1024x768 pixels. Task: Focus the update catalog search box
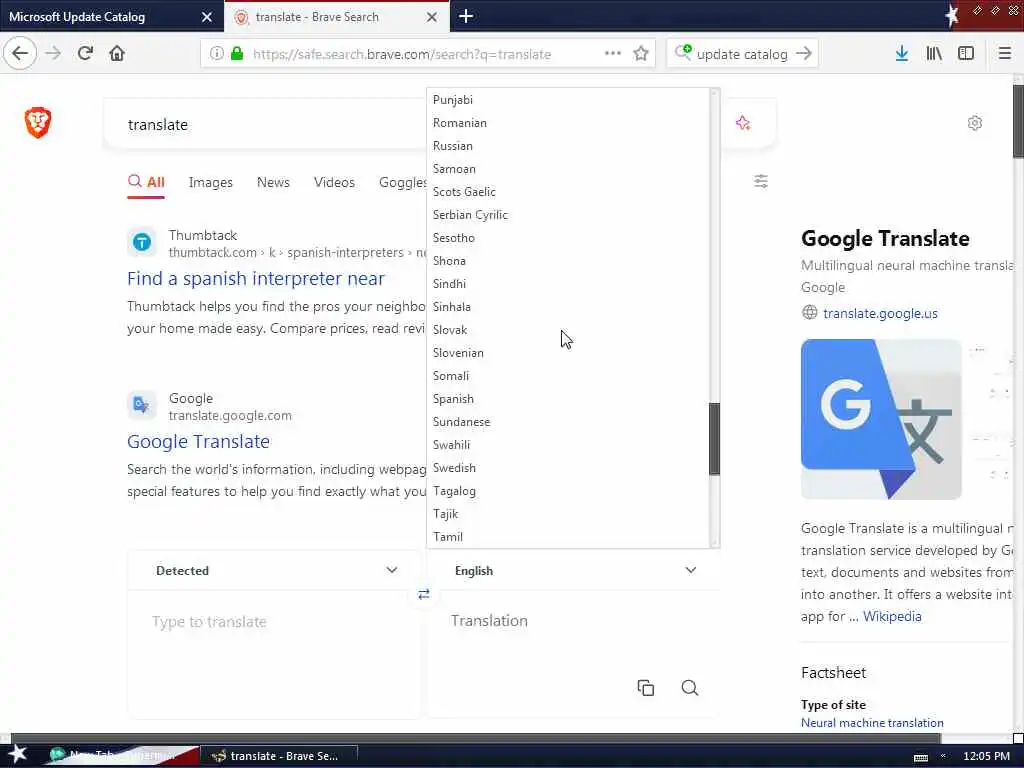[x=742, y=54]
